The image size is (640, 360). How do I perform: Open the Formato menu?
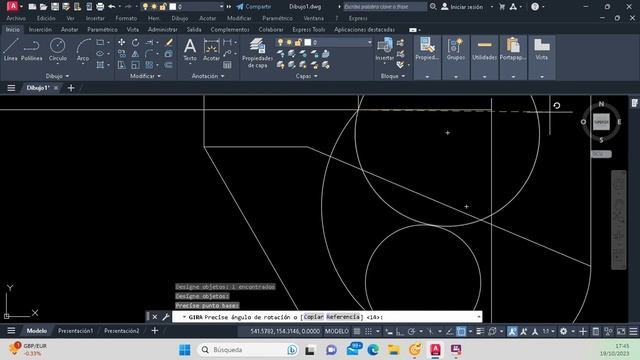click(126, 18)
